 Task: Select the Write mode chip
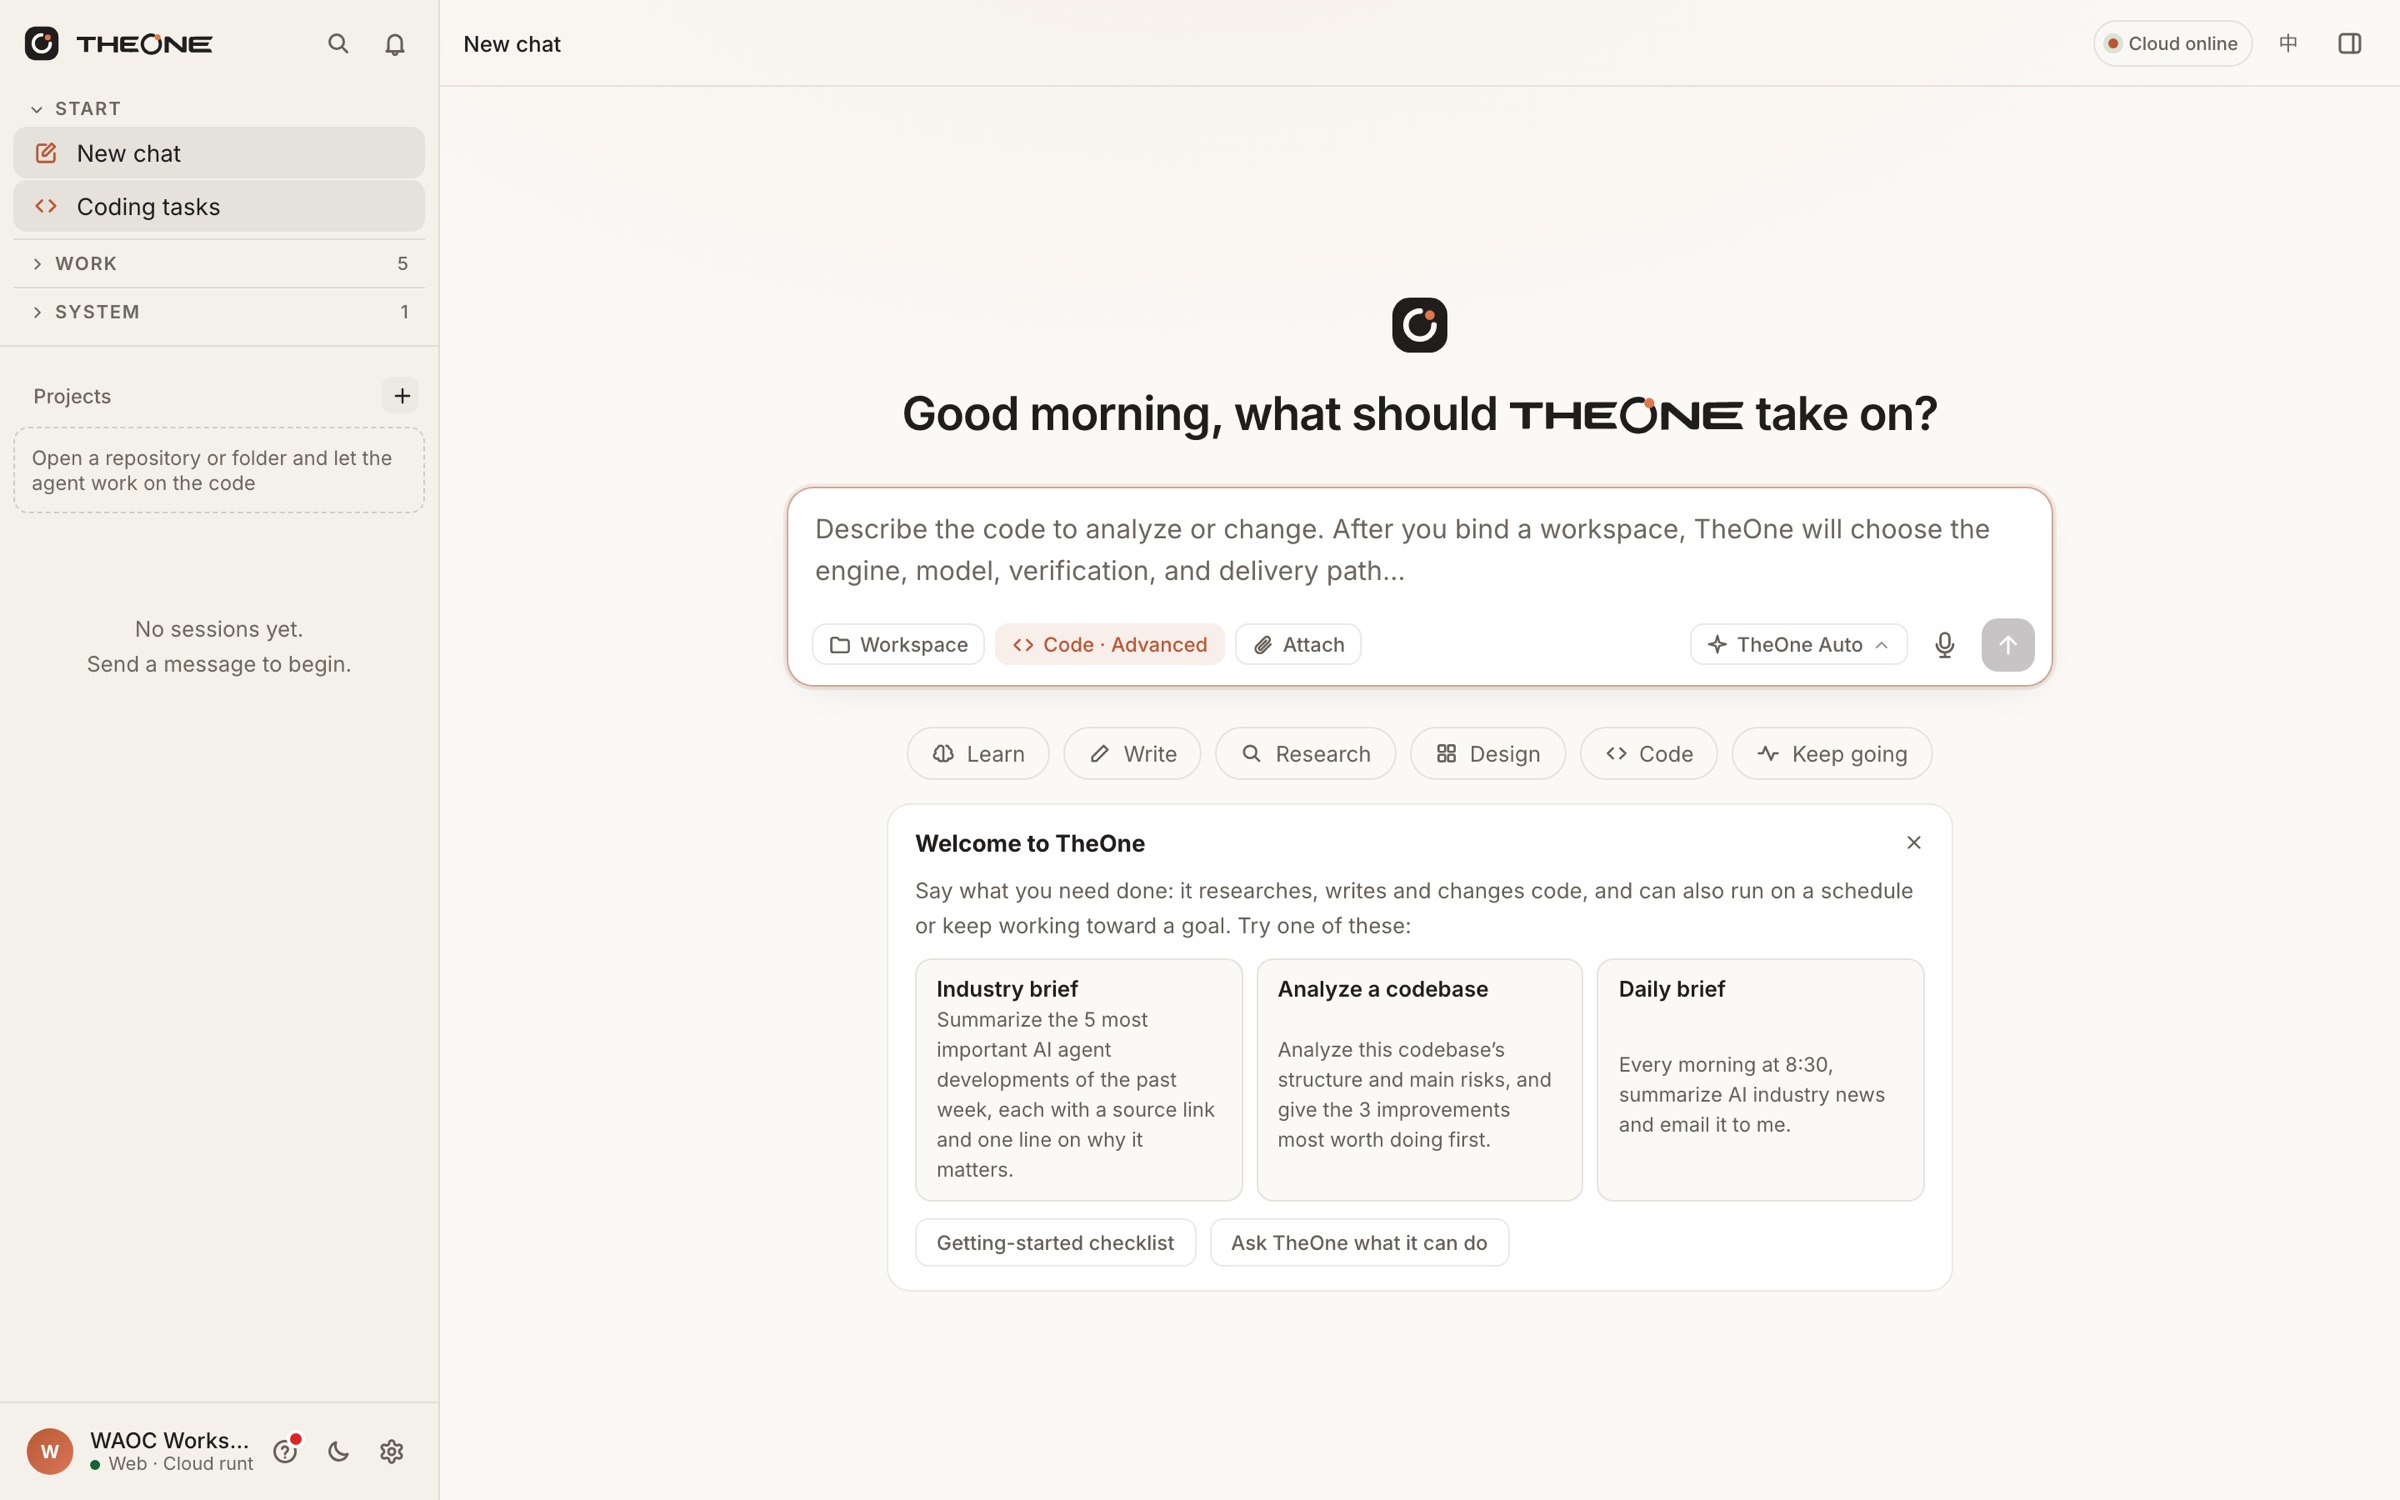pos(1132,753)
